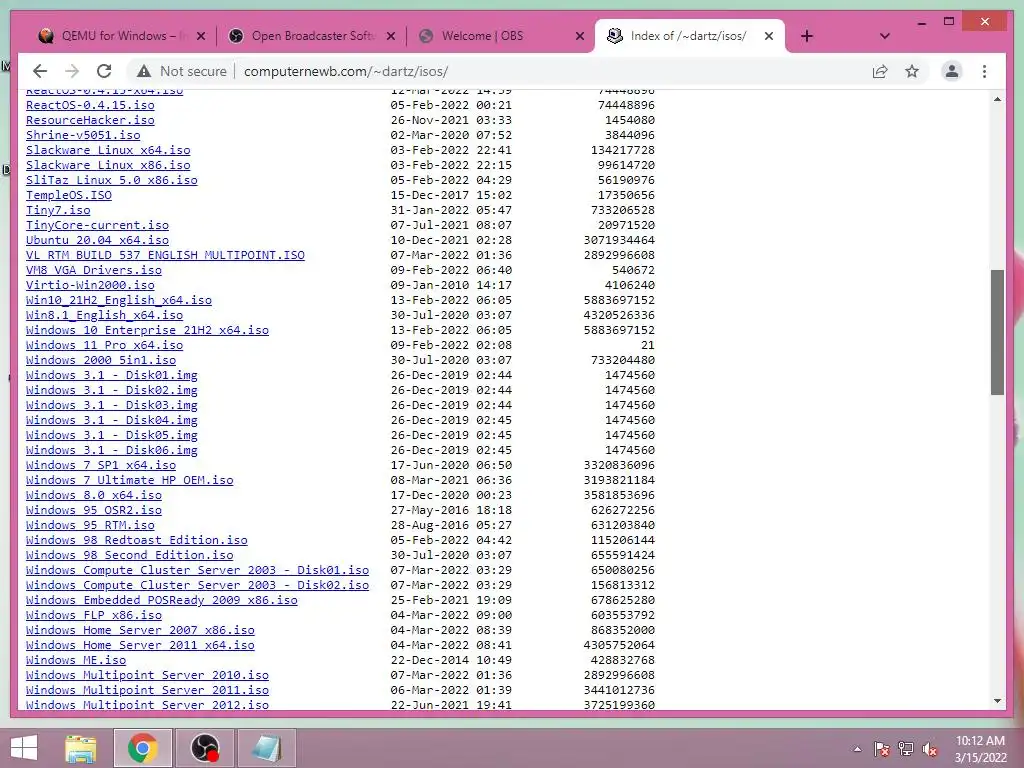Click the page scrollbar down arrow
This screenshot has width=1024, height=768.
coord(997,701)
